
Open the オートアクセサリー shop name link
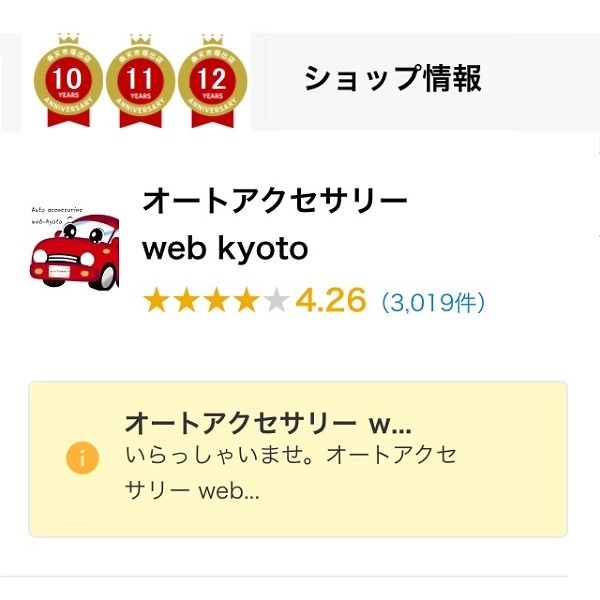[275, 201]
